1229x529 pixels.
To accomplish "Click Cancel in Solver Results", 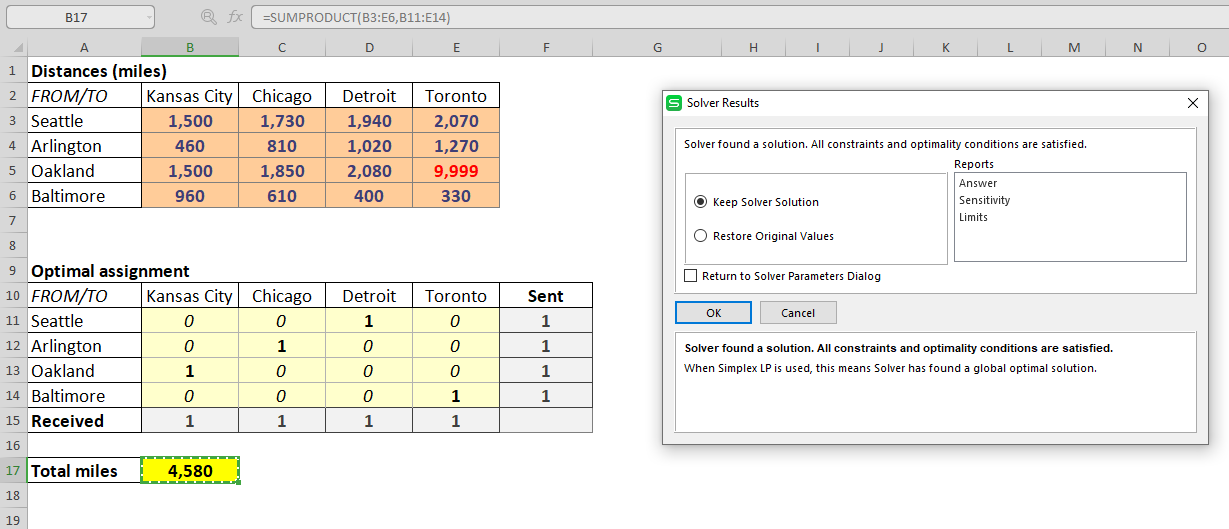I will [x=797, y=313].
